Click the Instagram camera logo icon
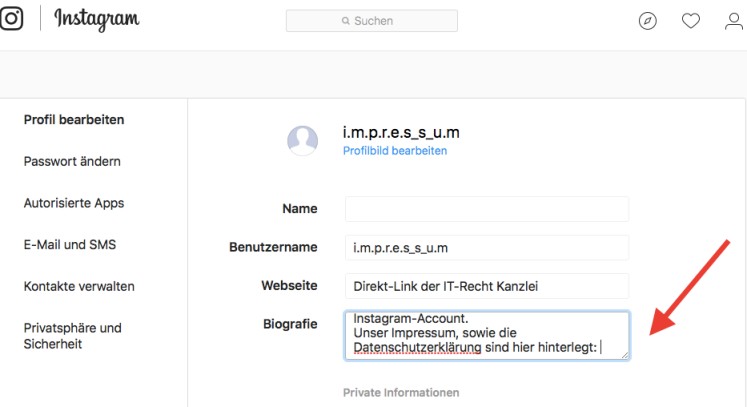The width and height of the screenshot is (747, 407). point(11,20)
